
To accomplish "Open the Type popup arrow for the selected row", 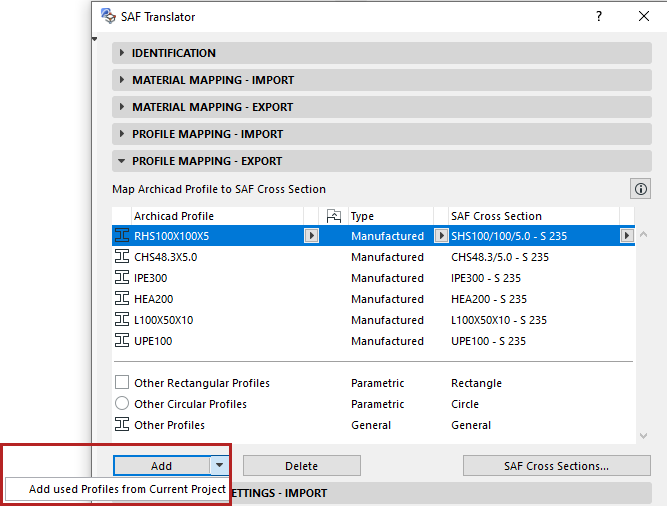I will (441, 236).
